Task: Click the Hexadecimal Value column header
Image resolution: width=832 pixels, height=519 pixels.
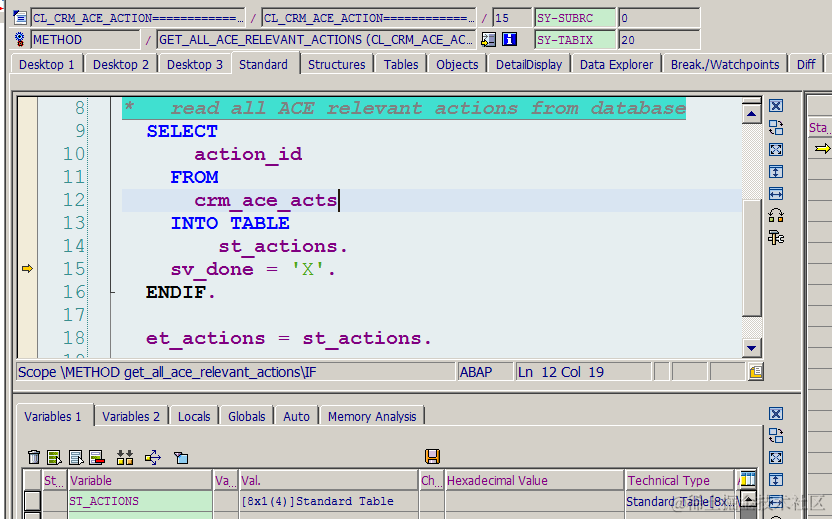Action: coord(535,481)
